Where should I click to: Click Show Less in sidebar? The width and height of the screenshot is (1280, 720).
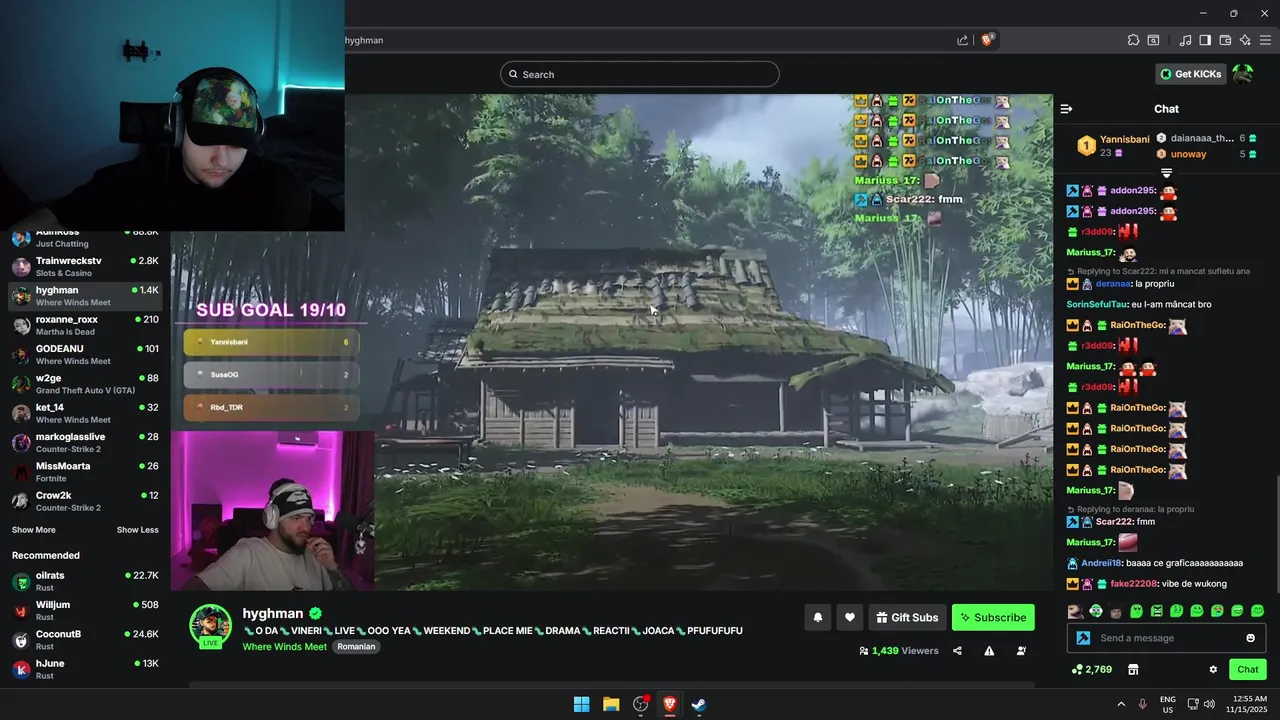click(x=137, y=530)
